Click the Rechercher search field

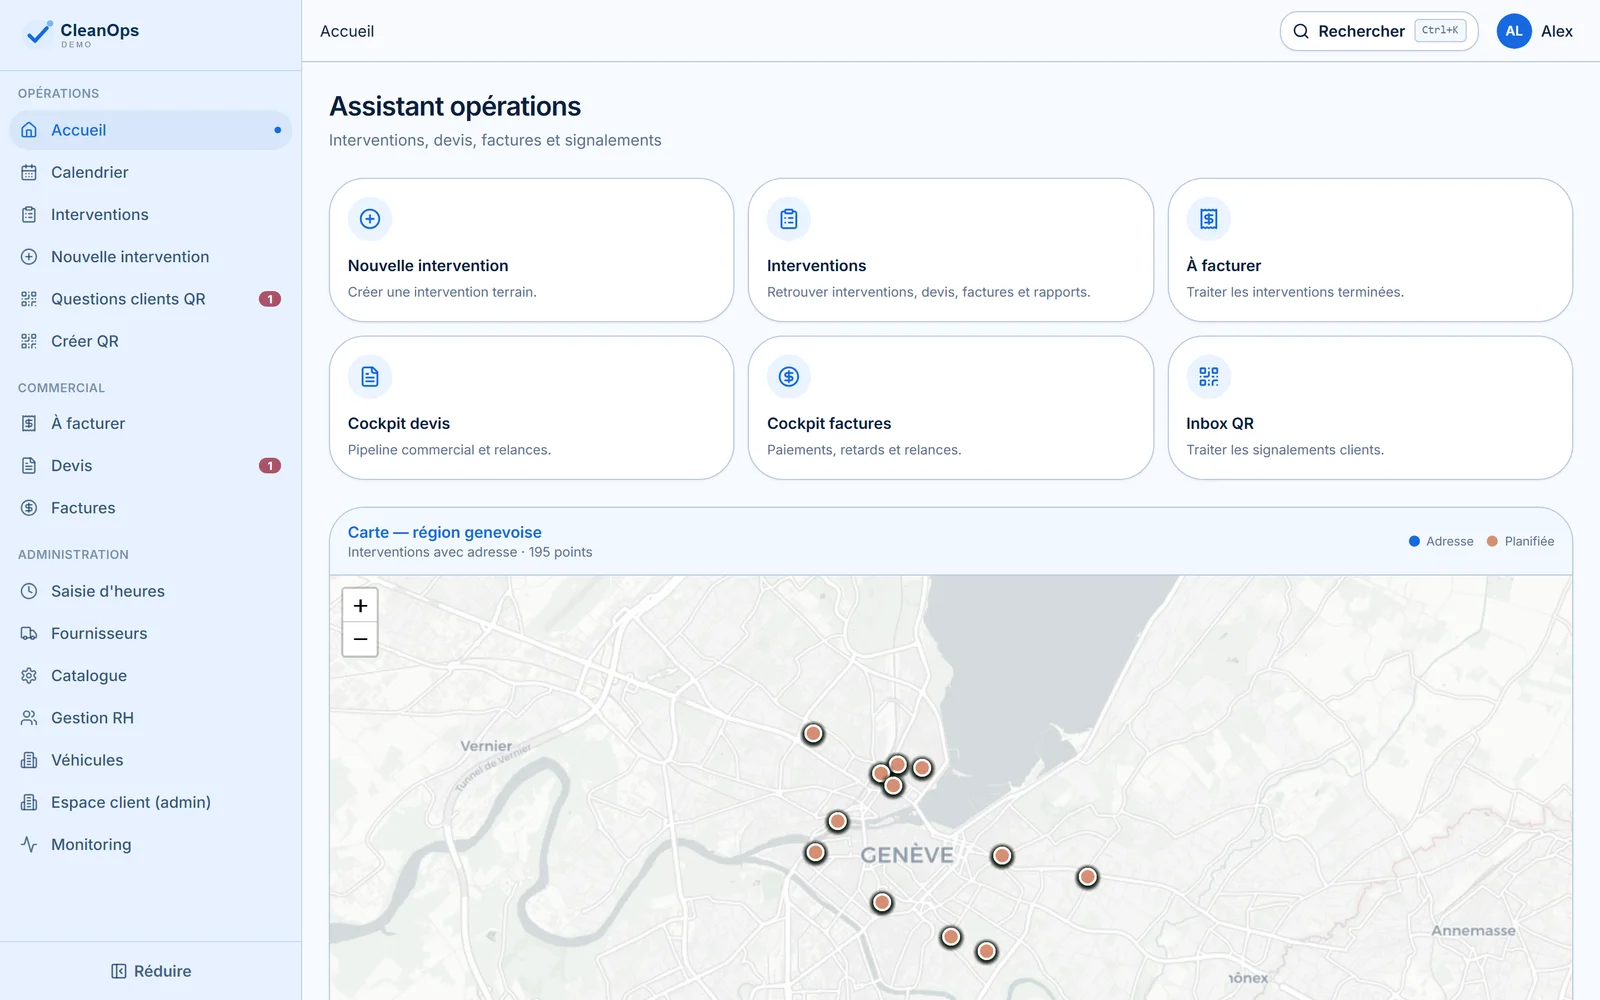pyautogui.click(x=1379, y=31)
